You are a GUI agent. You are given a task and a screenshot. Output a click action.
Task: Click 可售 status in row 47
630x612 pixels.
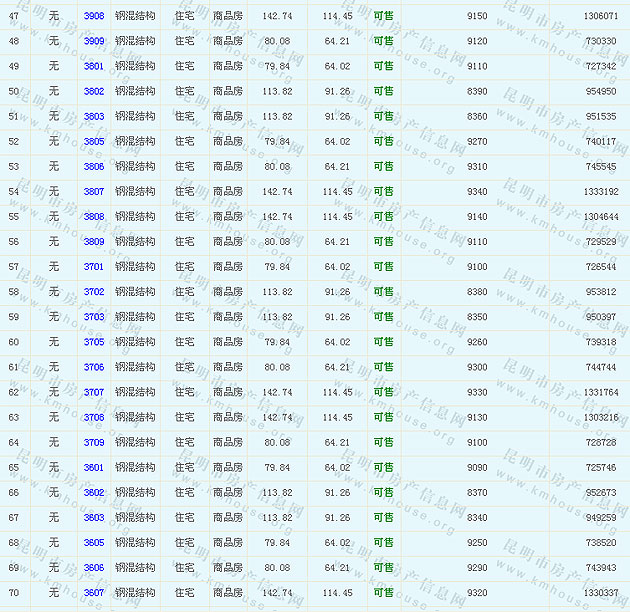point(383,16)
